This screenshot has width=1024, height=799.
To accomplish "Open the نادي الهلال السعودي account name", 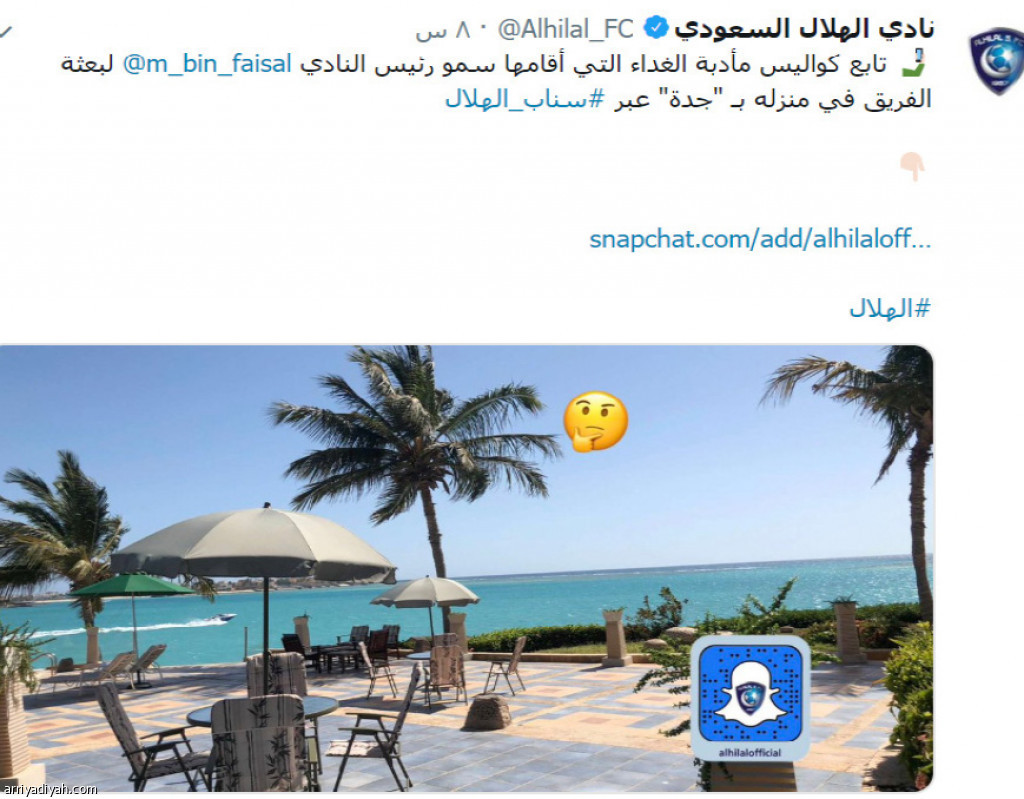I will [x=804, y=28].
